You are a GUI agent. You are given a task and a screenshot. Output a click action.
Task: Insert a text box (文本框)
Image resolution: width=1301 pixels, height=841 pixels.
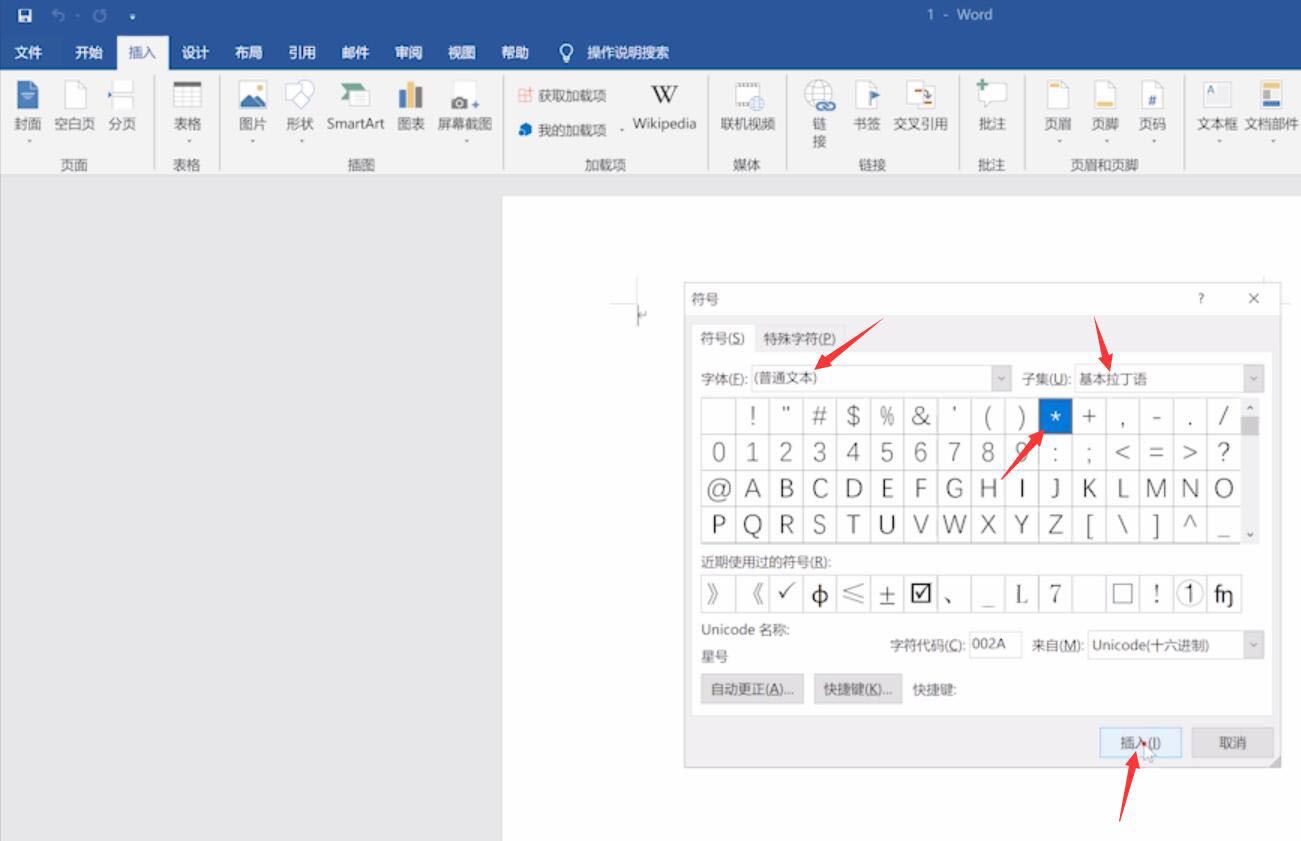tap(1217, 111)
